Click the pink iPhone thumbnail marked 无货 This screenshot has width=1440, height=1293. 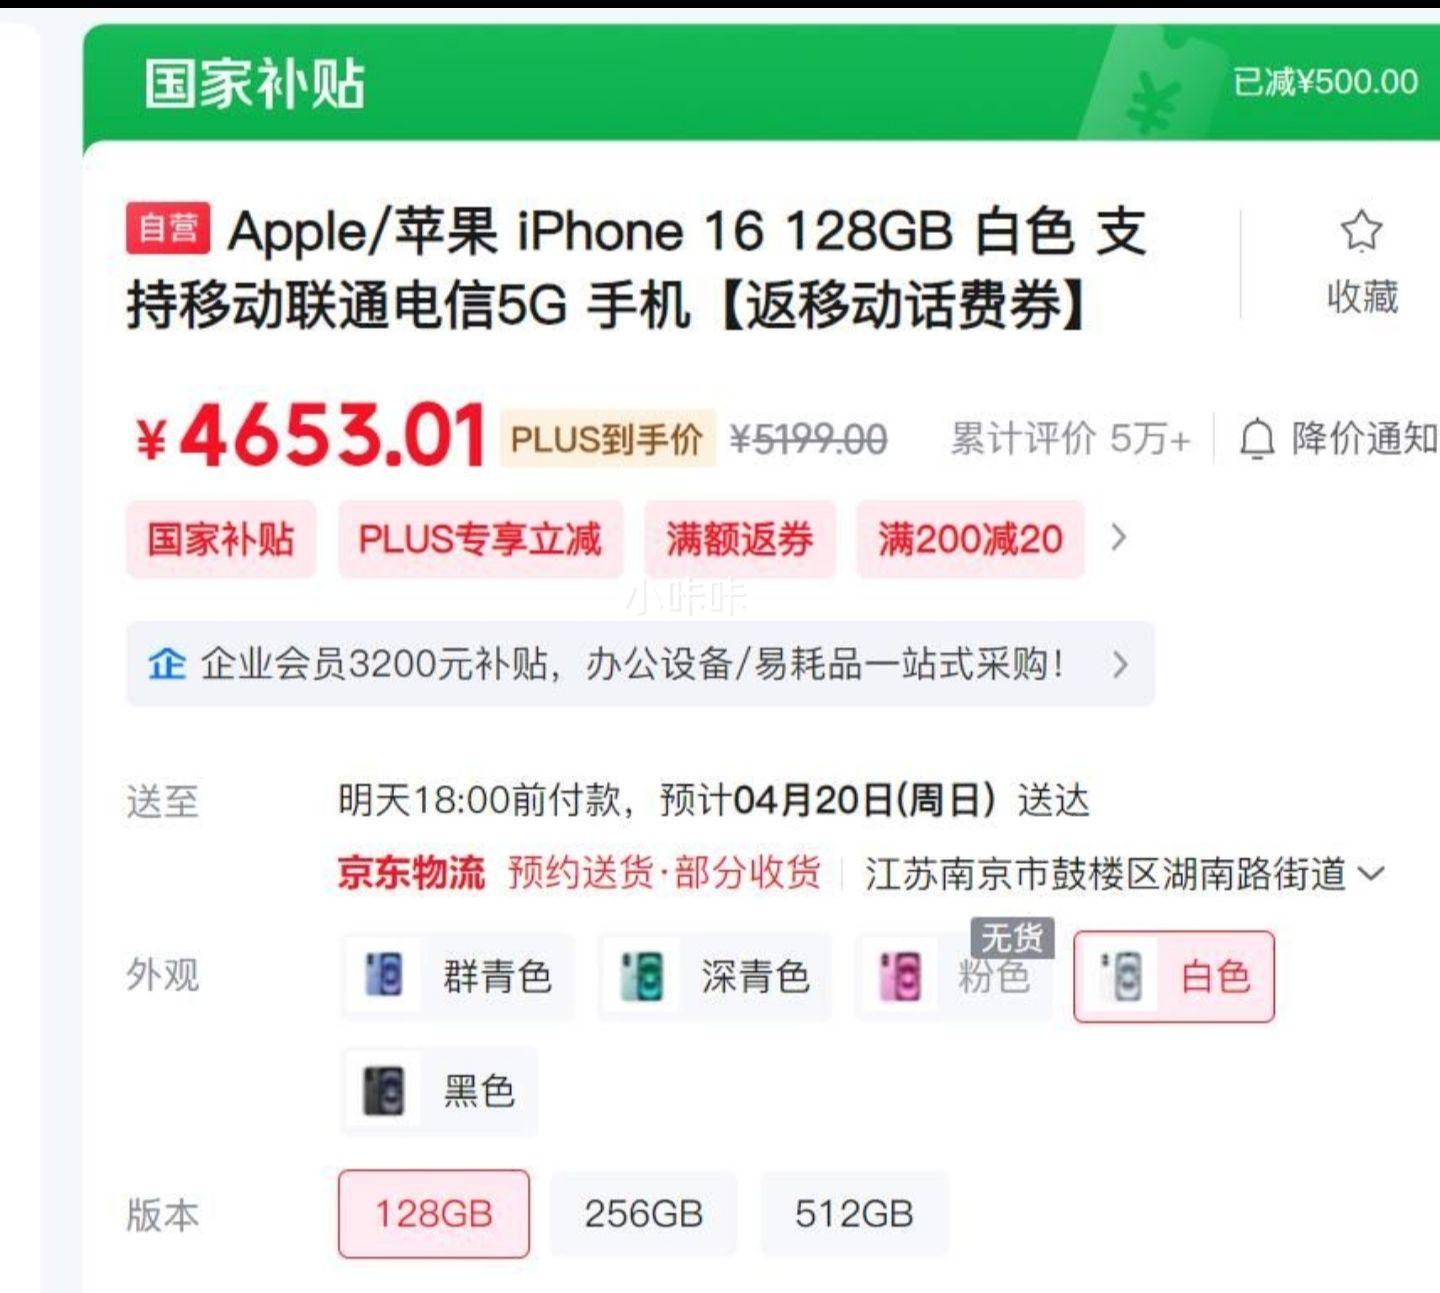[x=899, y=976]
